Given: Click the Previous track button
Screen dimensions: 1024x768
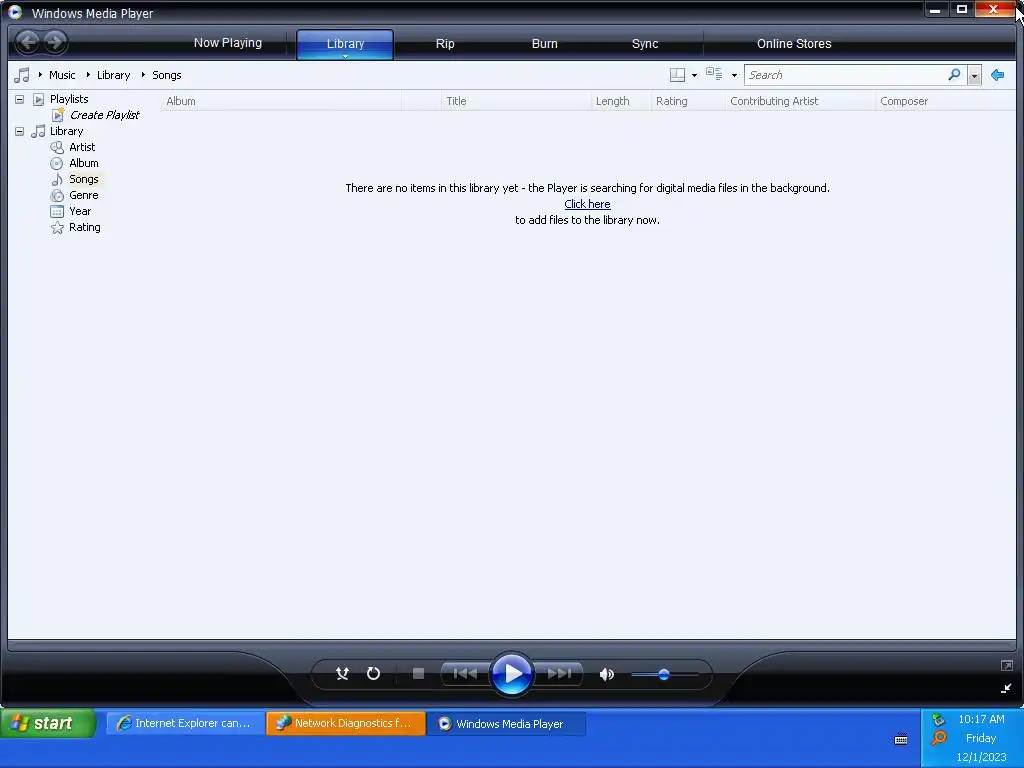Looking at the screenshot, I should [465, 673].
